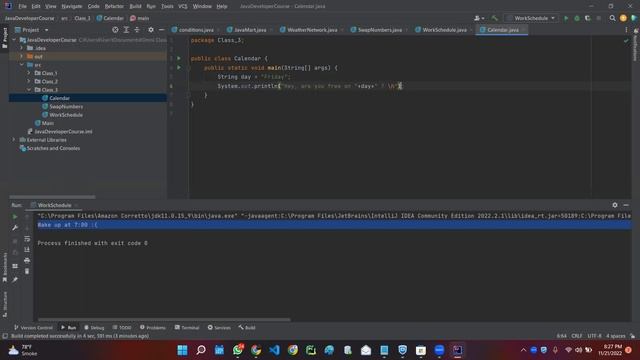Viewport: 640px width, 360px height.
Task: Click Expand All icon in Project panel
Action: point(126,30)
